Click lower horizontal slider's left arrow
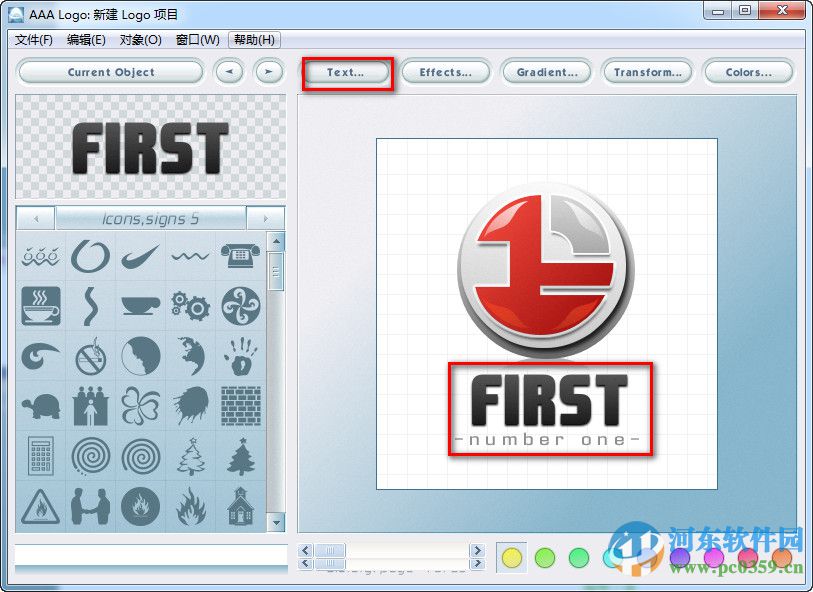This screenshot has height=592, width=813. [306, 563]
